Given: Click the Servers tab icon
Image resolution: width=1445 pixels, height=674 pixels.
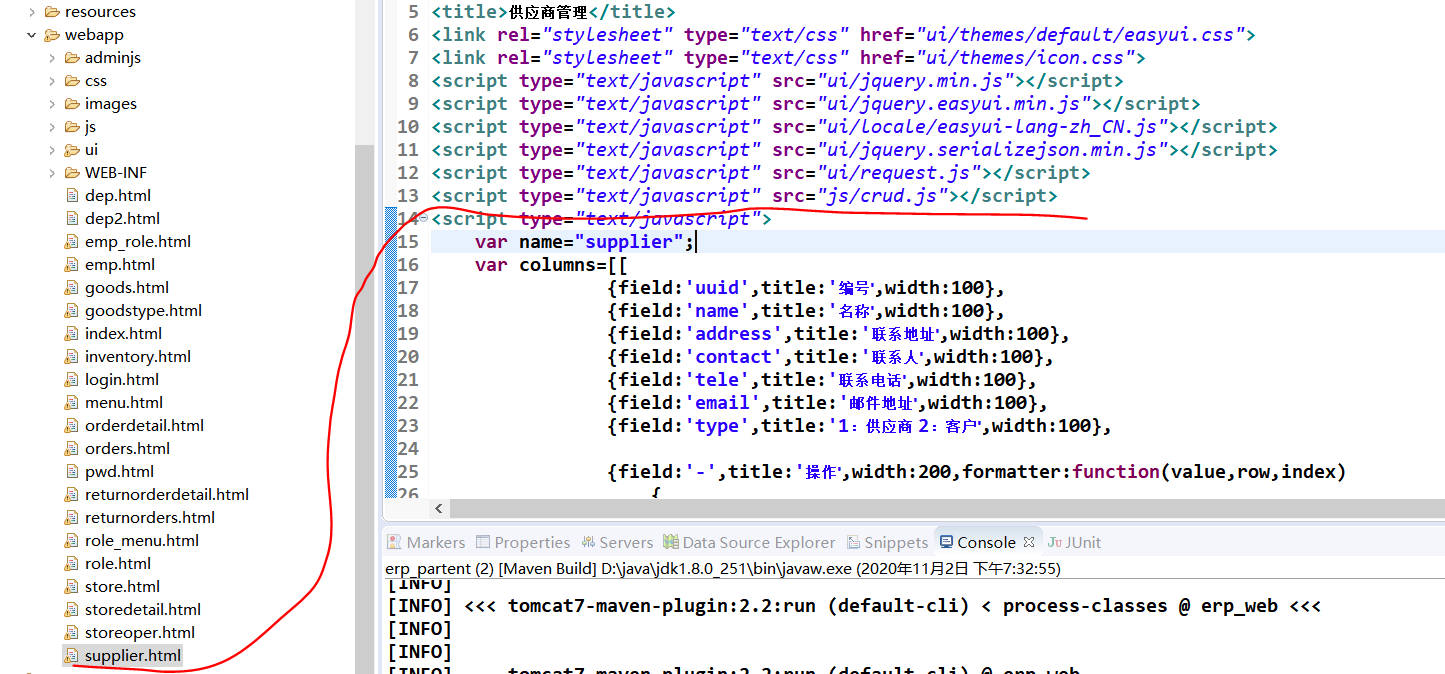Looking at the screenshot, I should (x=587, y=542).
